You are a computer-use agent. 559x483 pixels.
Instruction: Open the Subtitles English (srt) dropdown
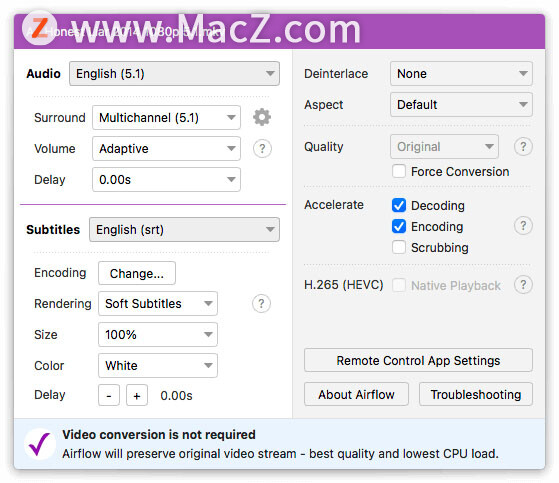(184, 230)
